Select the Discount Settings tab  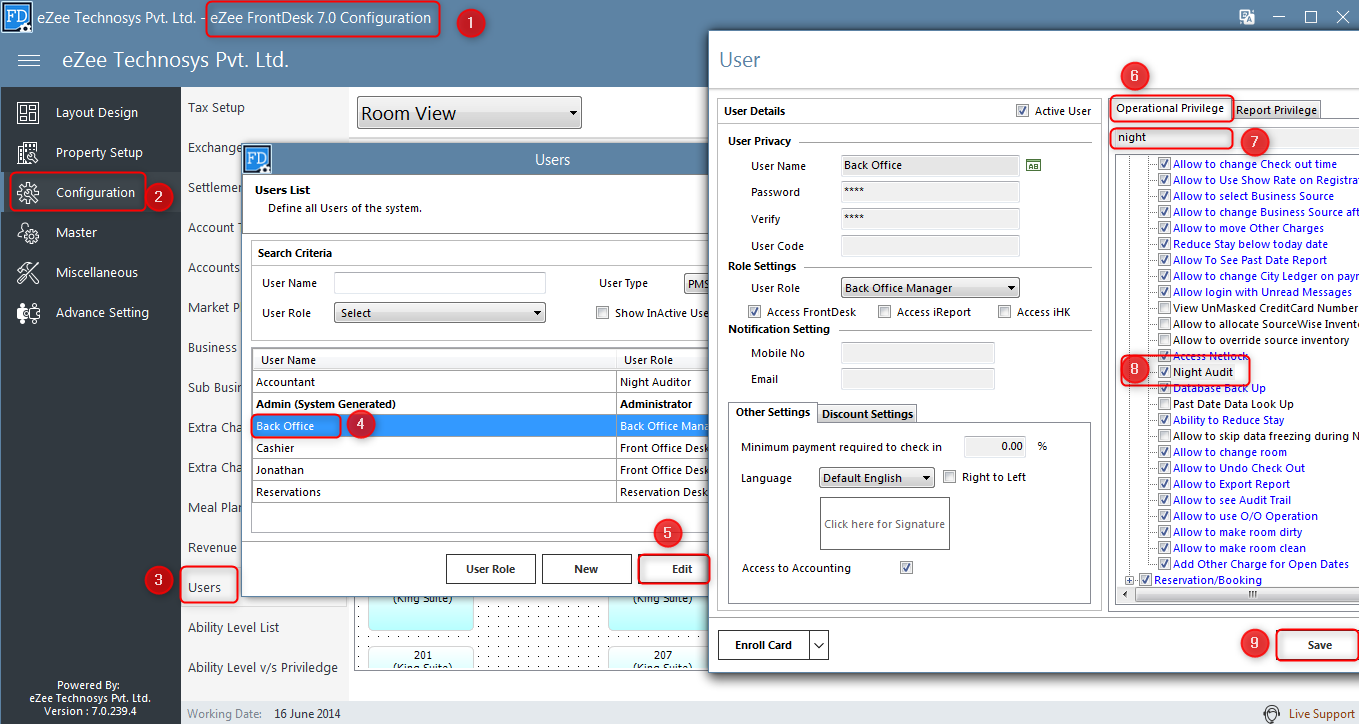[867, 414]
